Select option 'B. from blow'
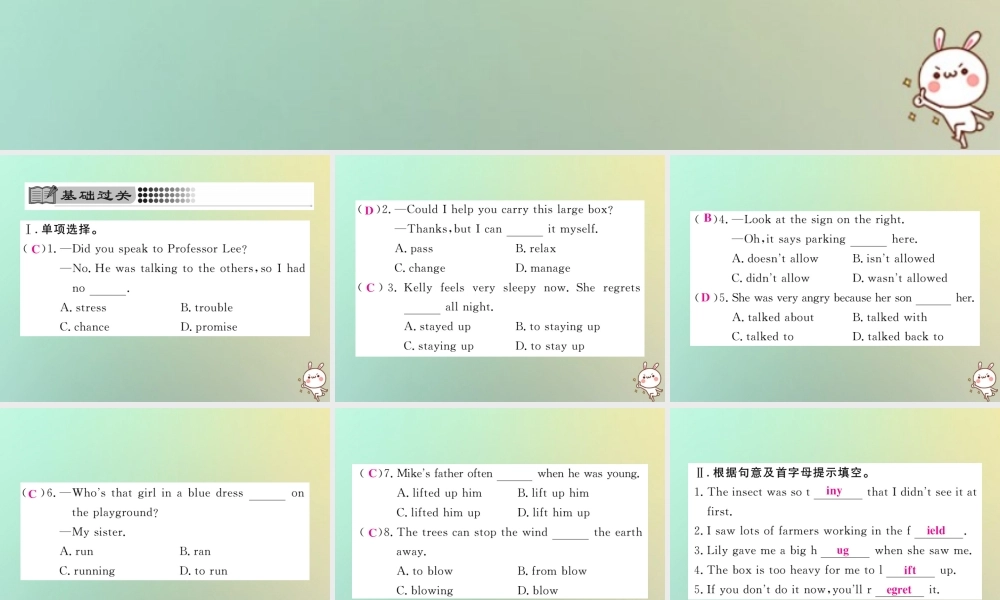1000x600 pixels. pyautogui.click(x=552, y=571)
